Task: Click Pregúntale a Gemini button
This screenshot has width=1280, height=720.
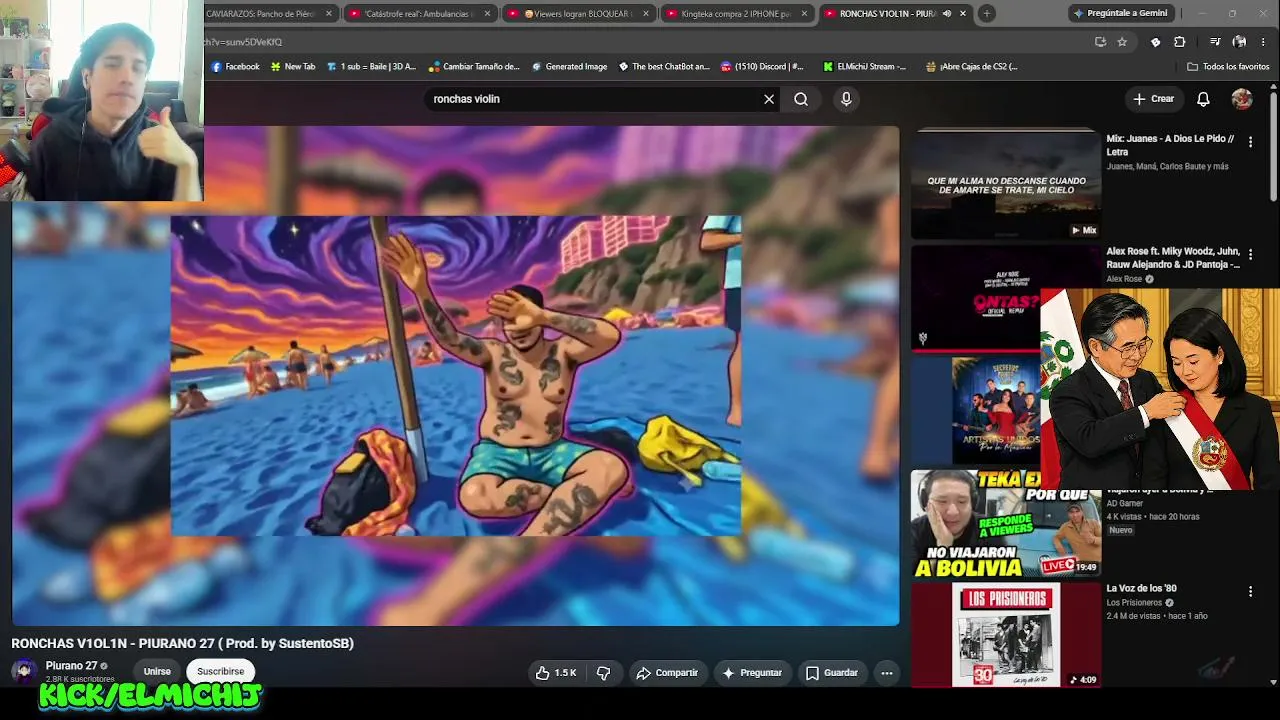Action: point(1119,13)
